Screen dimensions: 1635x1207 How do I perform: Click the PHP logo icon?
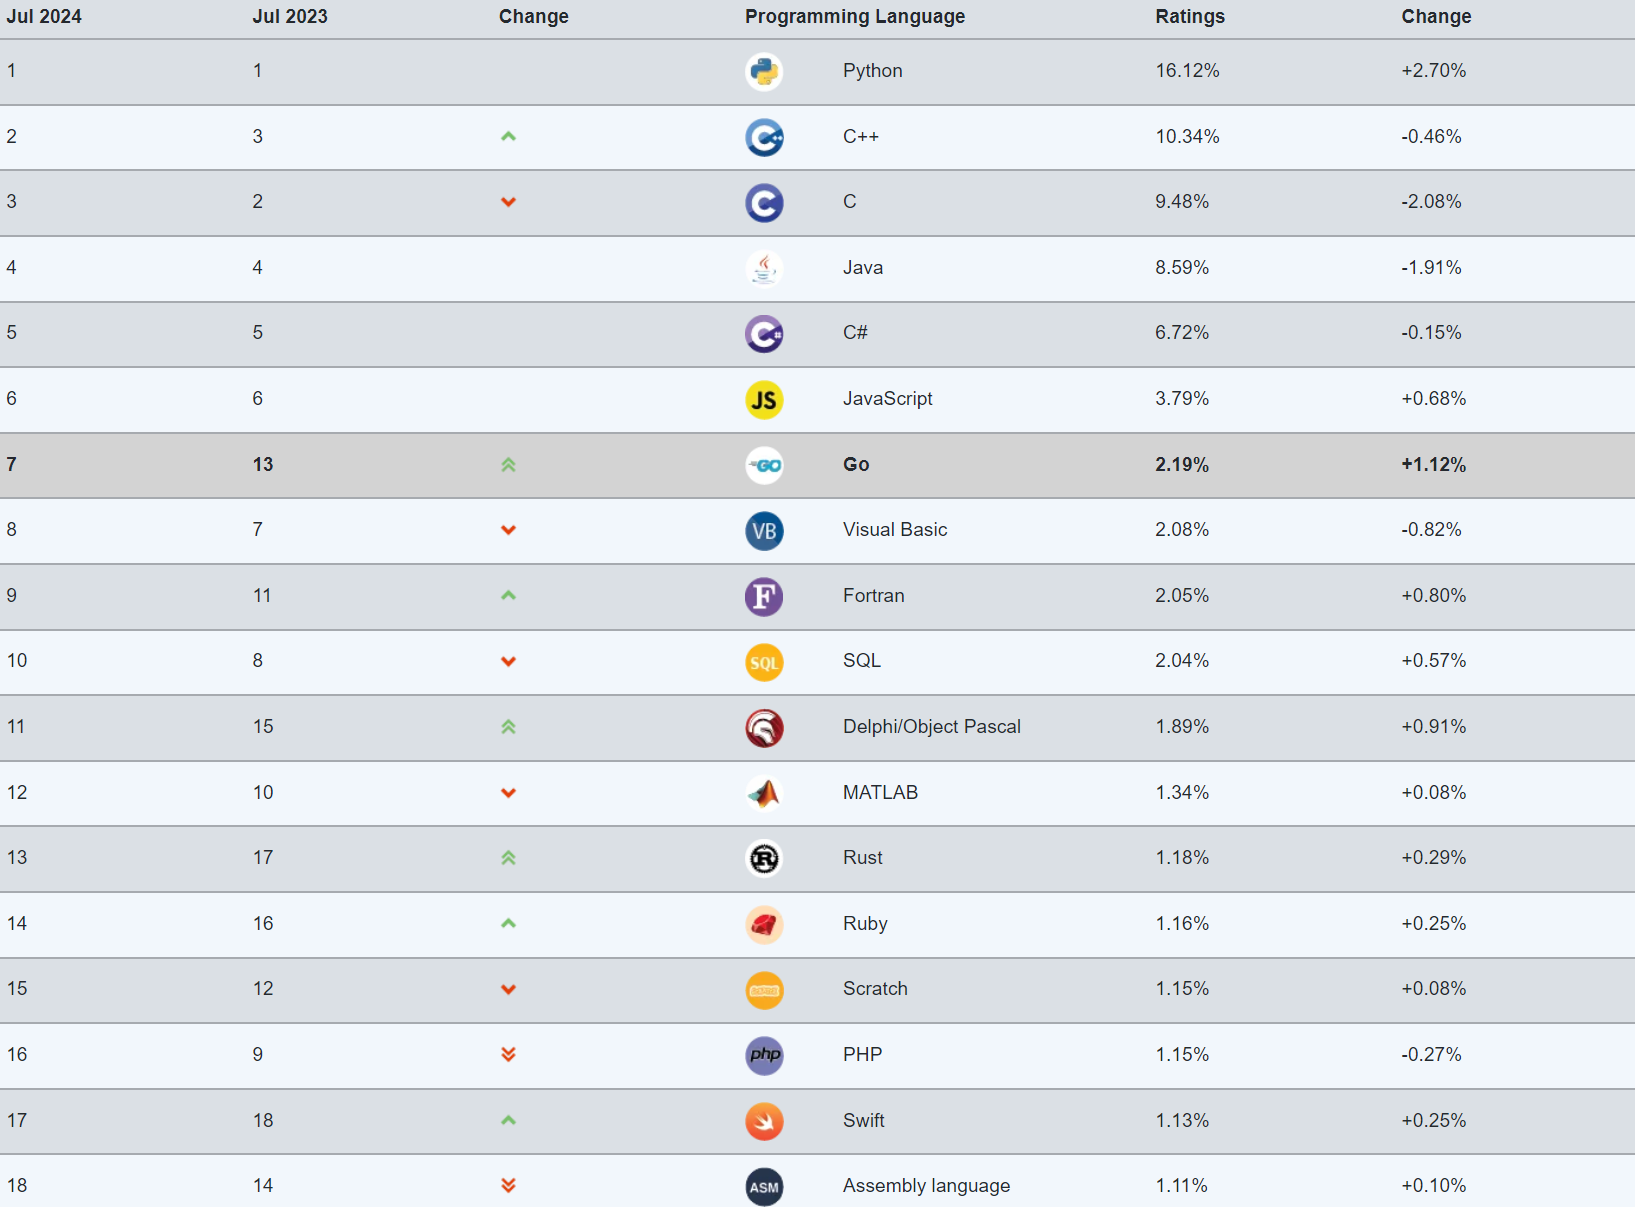click(764, 1055)
